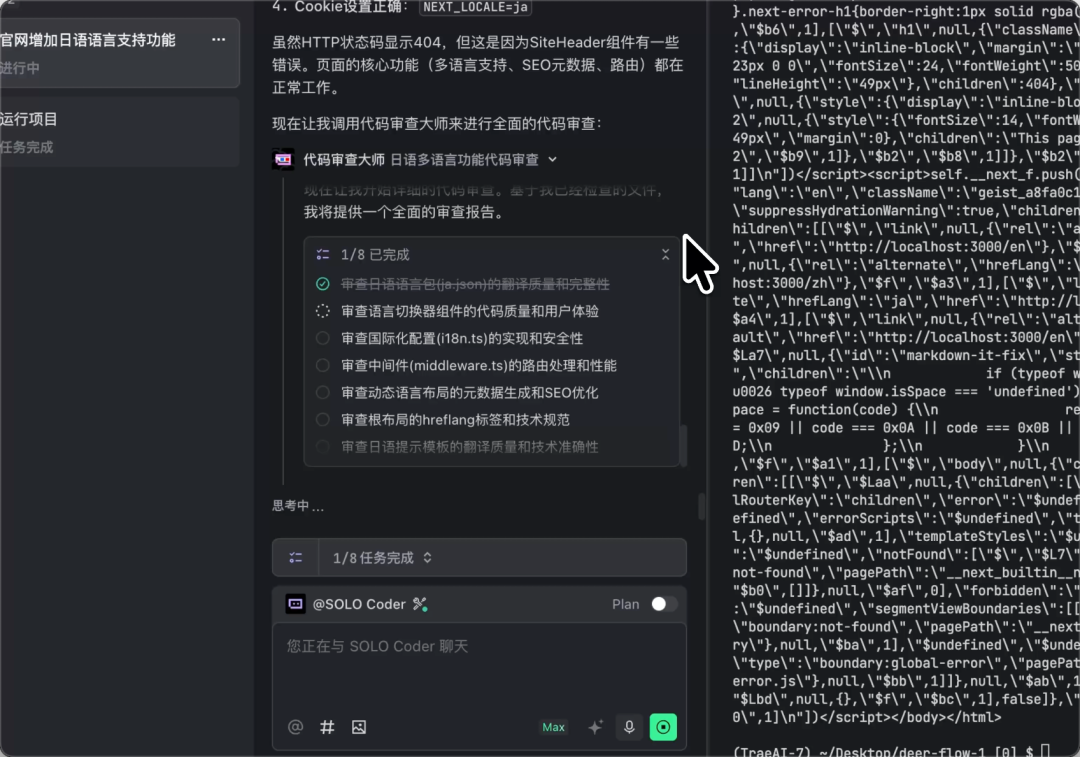Open the three-dot menu on the Japanese language task
Image resolution: width=1080 pixels, height=757 pixels.
218,40
